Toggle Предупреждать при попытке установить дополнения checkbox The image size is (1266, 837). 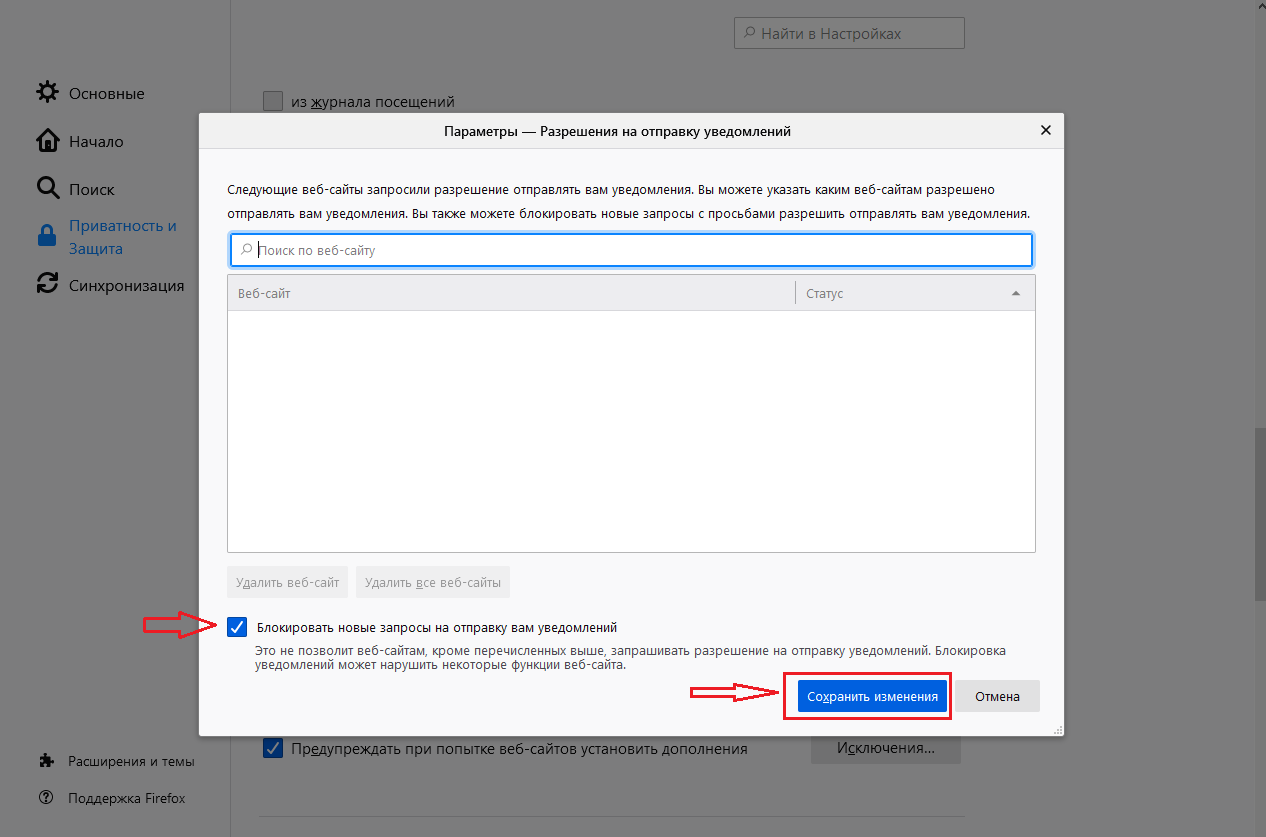point(273,748)
